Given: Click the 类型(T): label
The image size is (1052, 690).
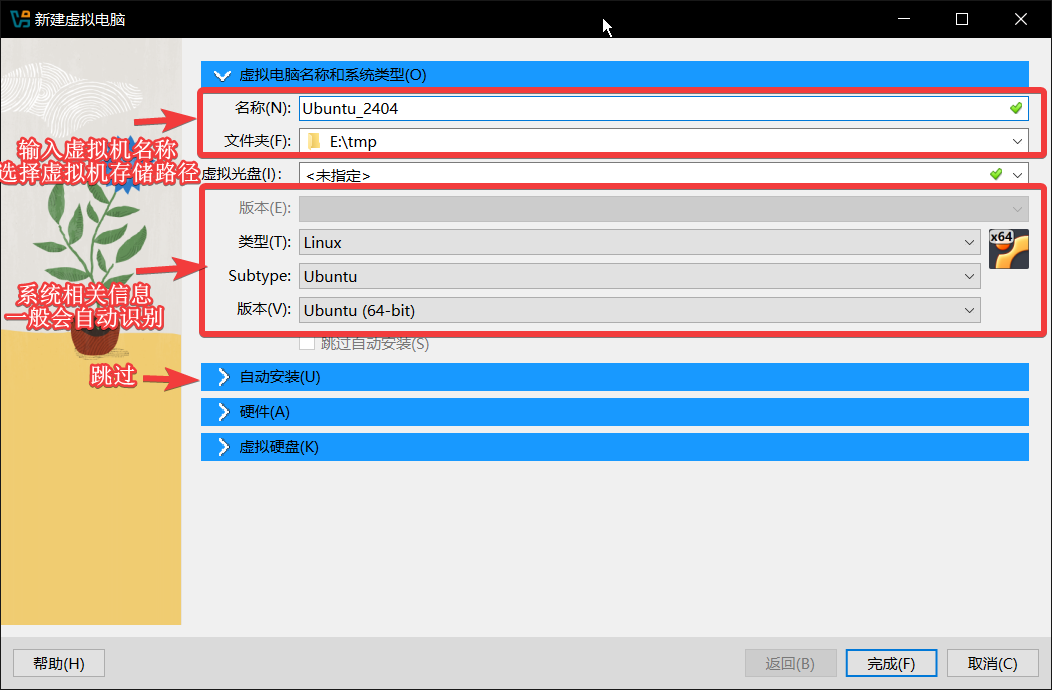Looking at the screenshot, I should [264, 242].
